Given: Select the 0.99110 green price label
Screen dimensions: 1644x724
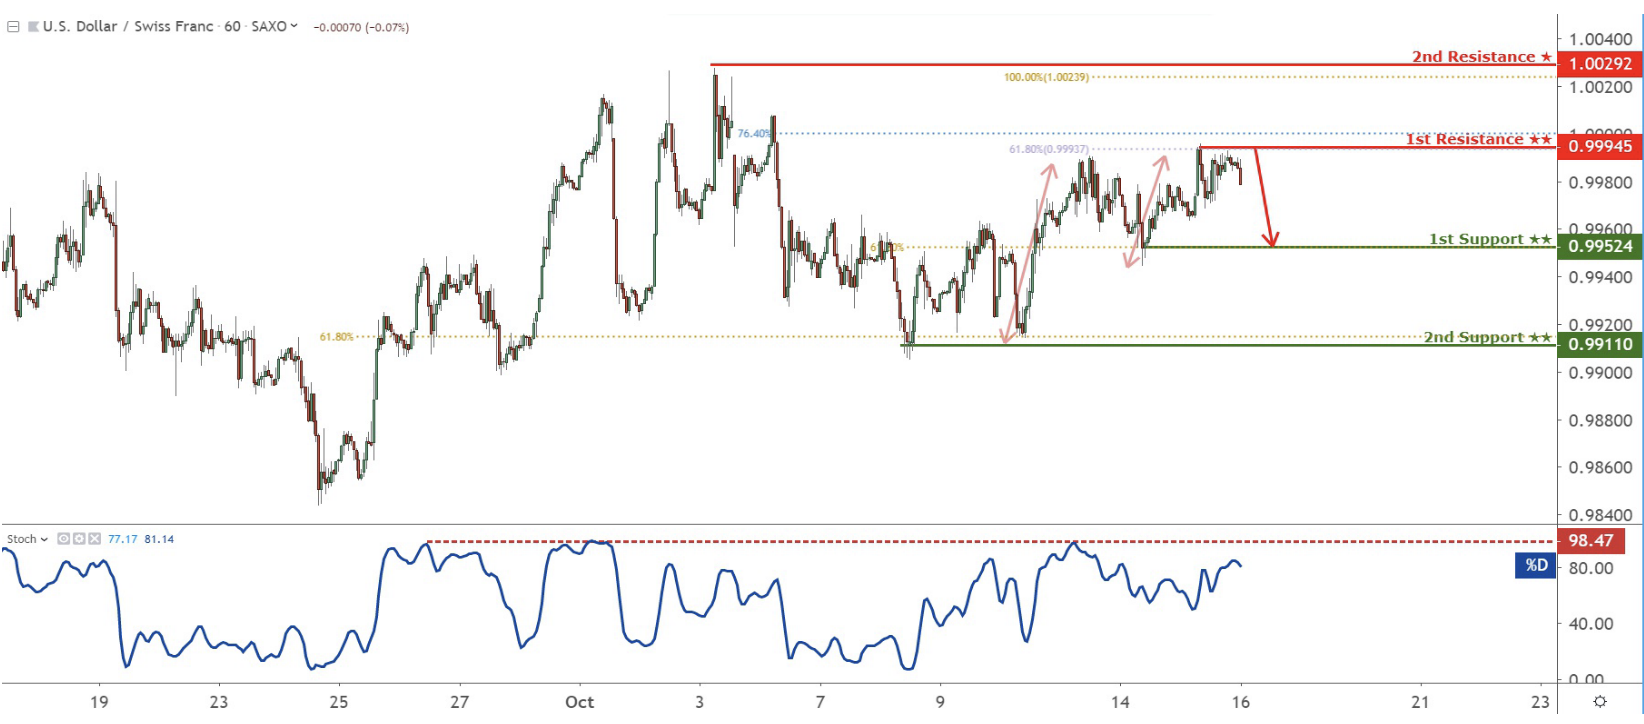Looking at the screenshot, I should [1600, 344].
